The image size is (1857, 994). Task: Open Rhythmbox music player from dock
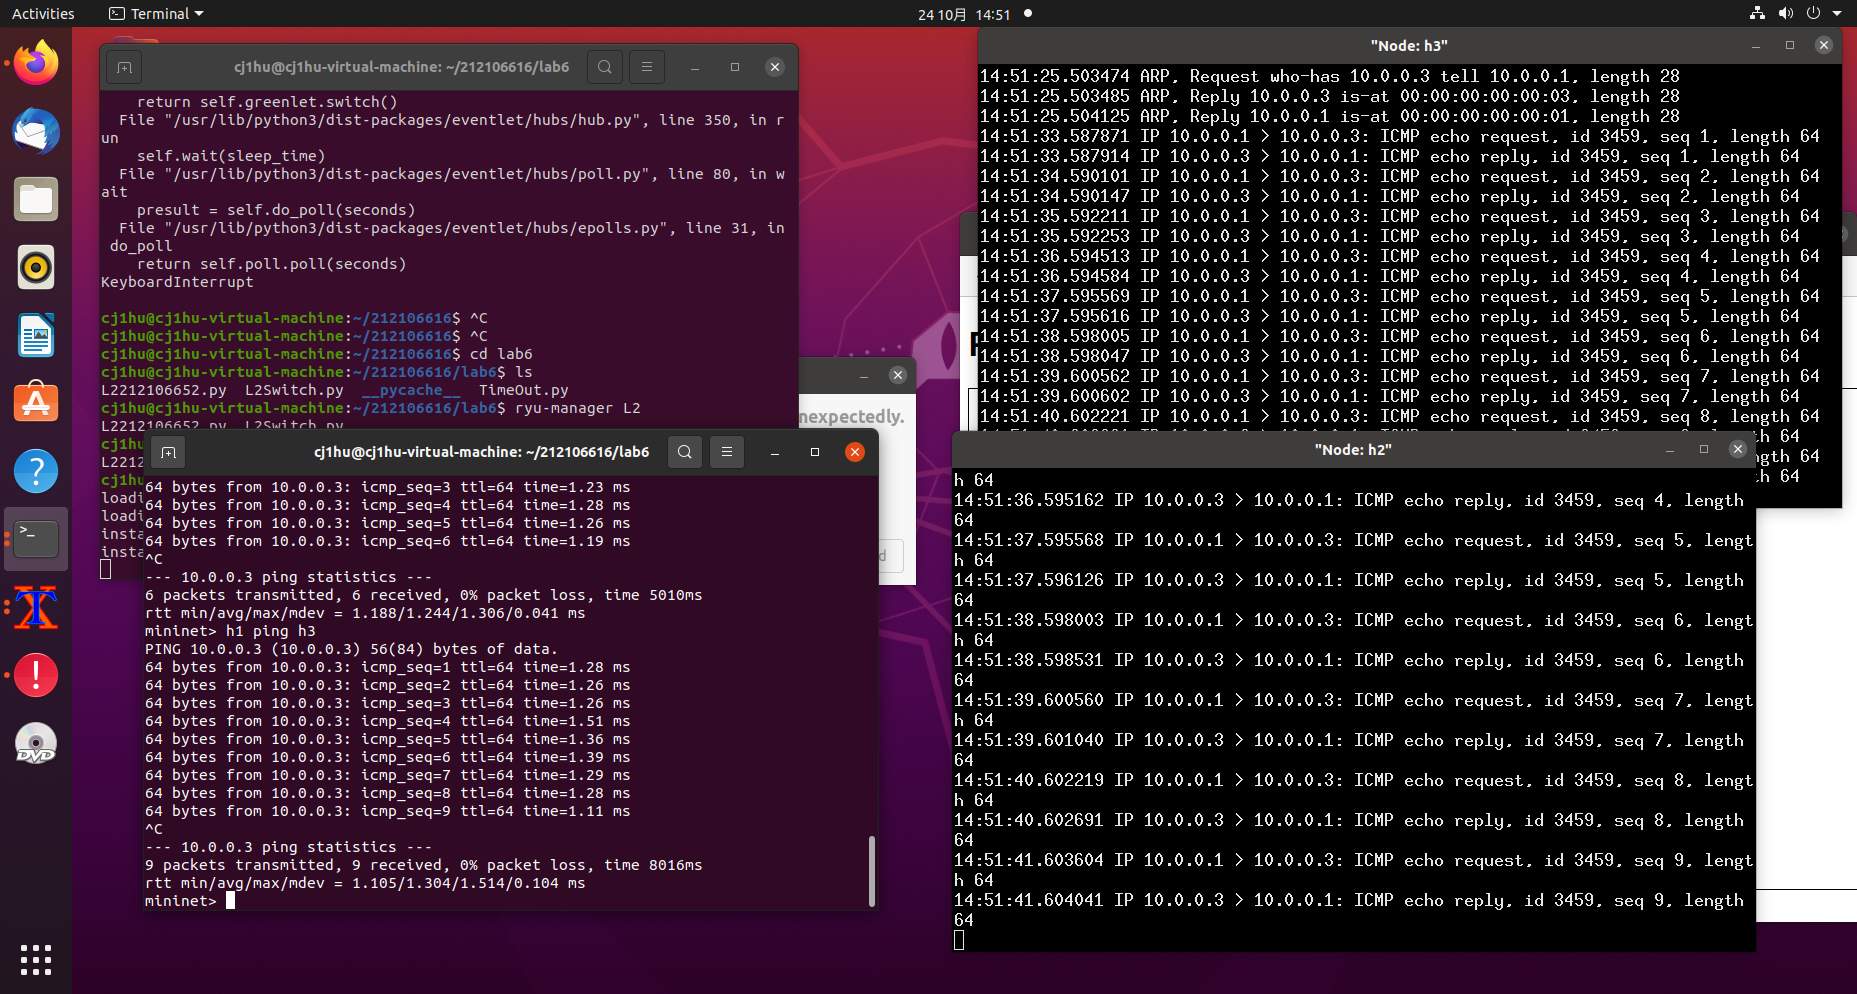pos(36,268)
